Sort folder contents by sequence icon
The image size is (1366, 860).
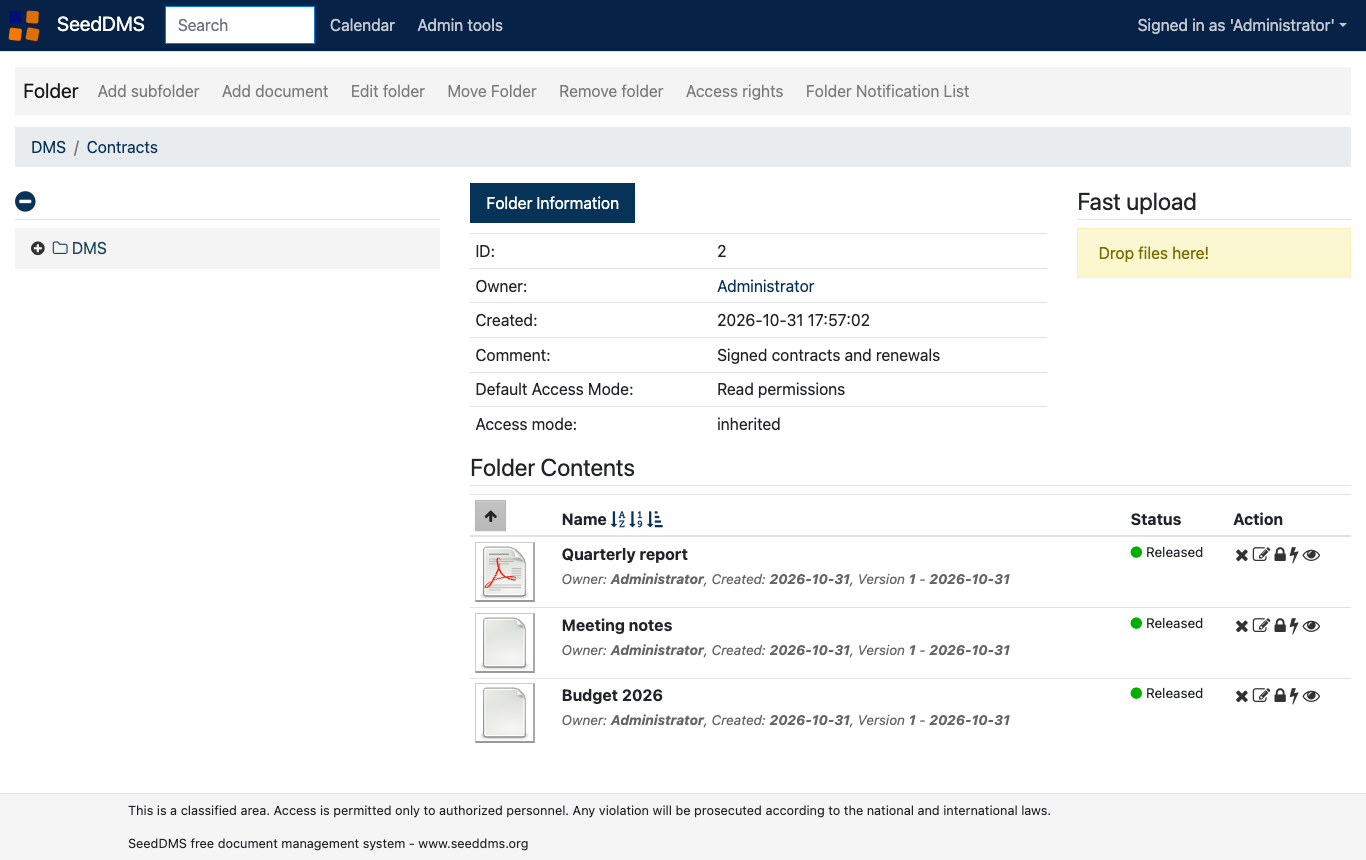(655, 519)
